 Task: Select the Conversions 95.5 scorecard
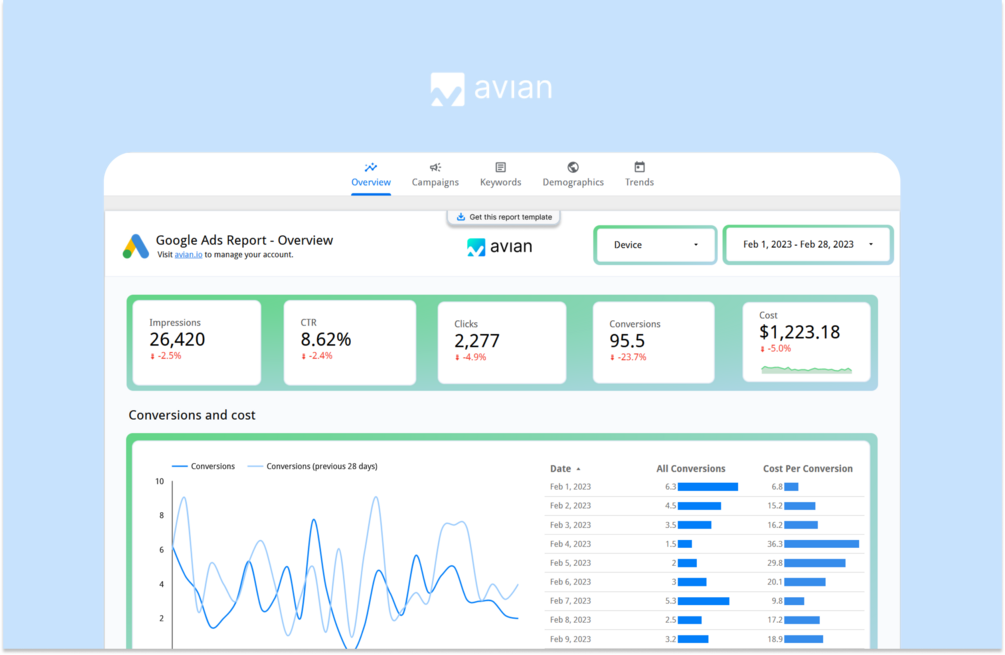[x=653, y=342]
